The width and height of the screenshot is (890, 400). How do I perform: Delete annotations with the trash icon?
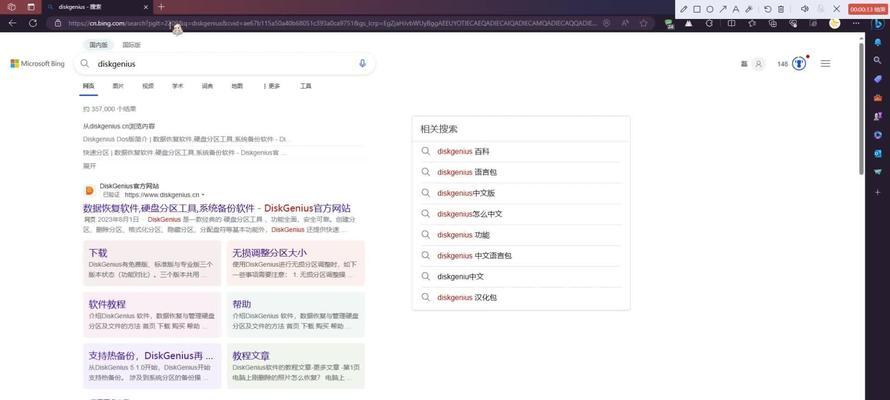[x=781, y=9]
